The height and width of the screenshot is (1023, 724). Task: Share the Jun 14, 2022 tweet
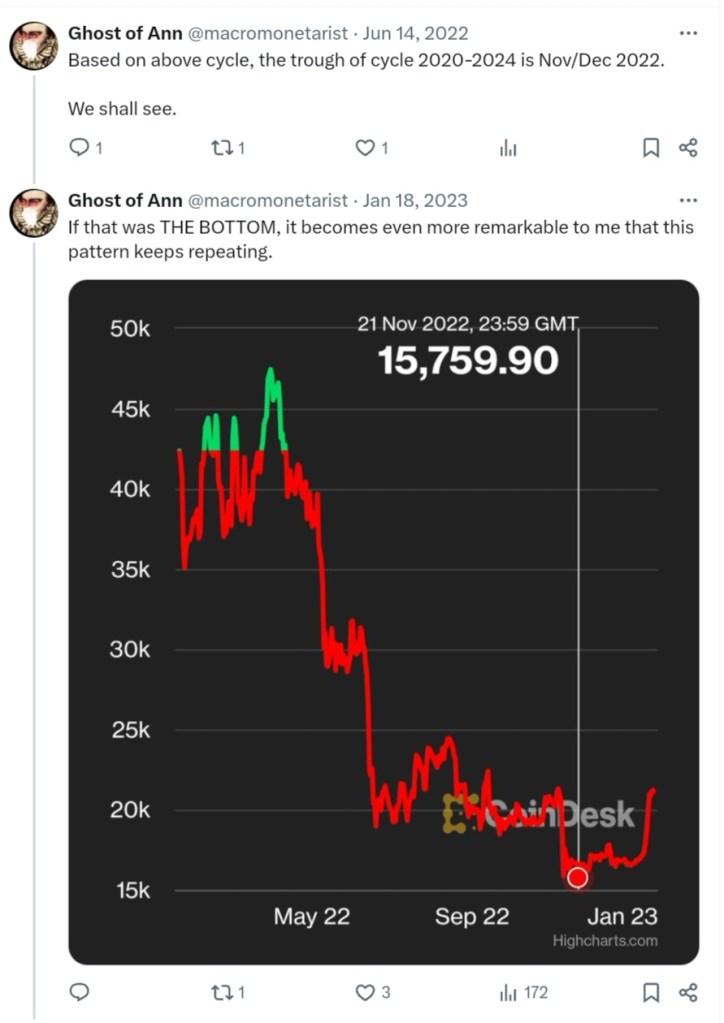point(688,148)
